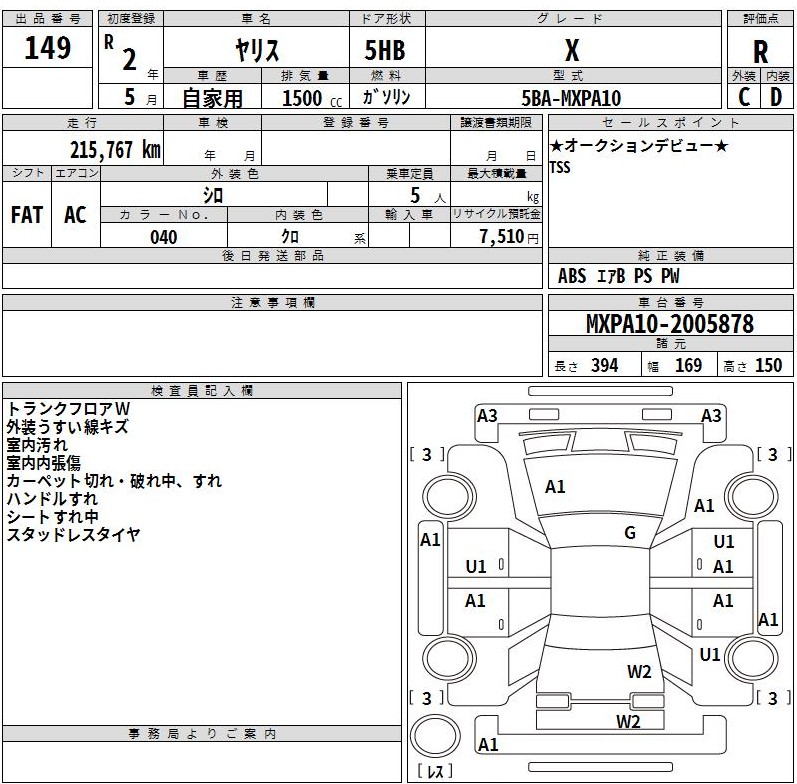Select registration month 5 月
The image size is (797, 784).
(140, 97)
